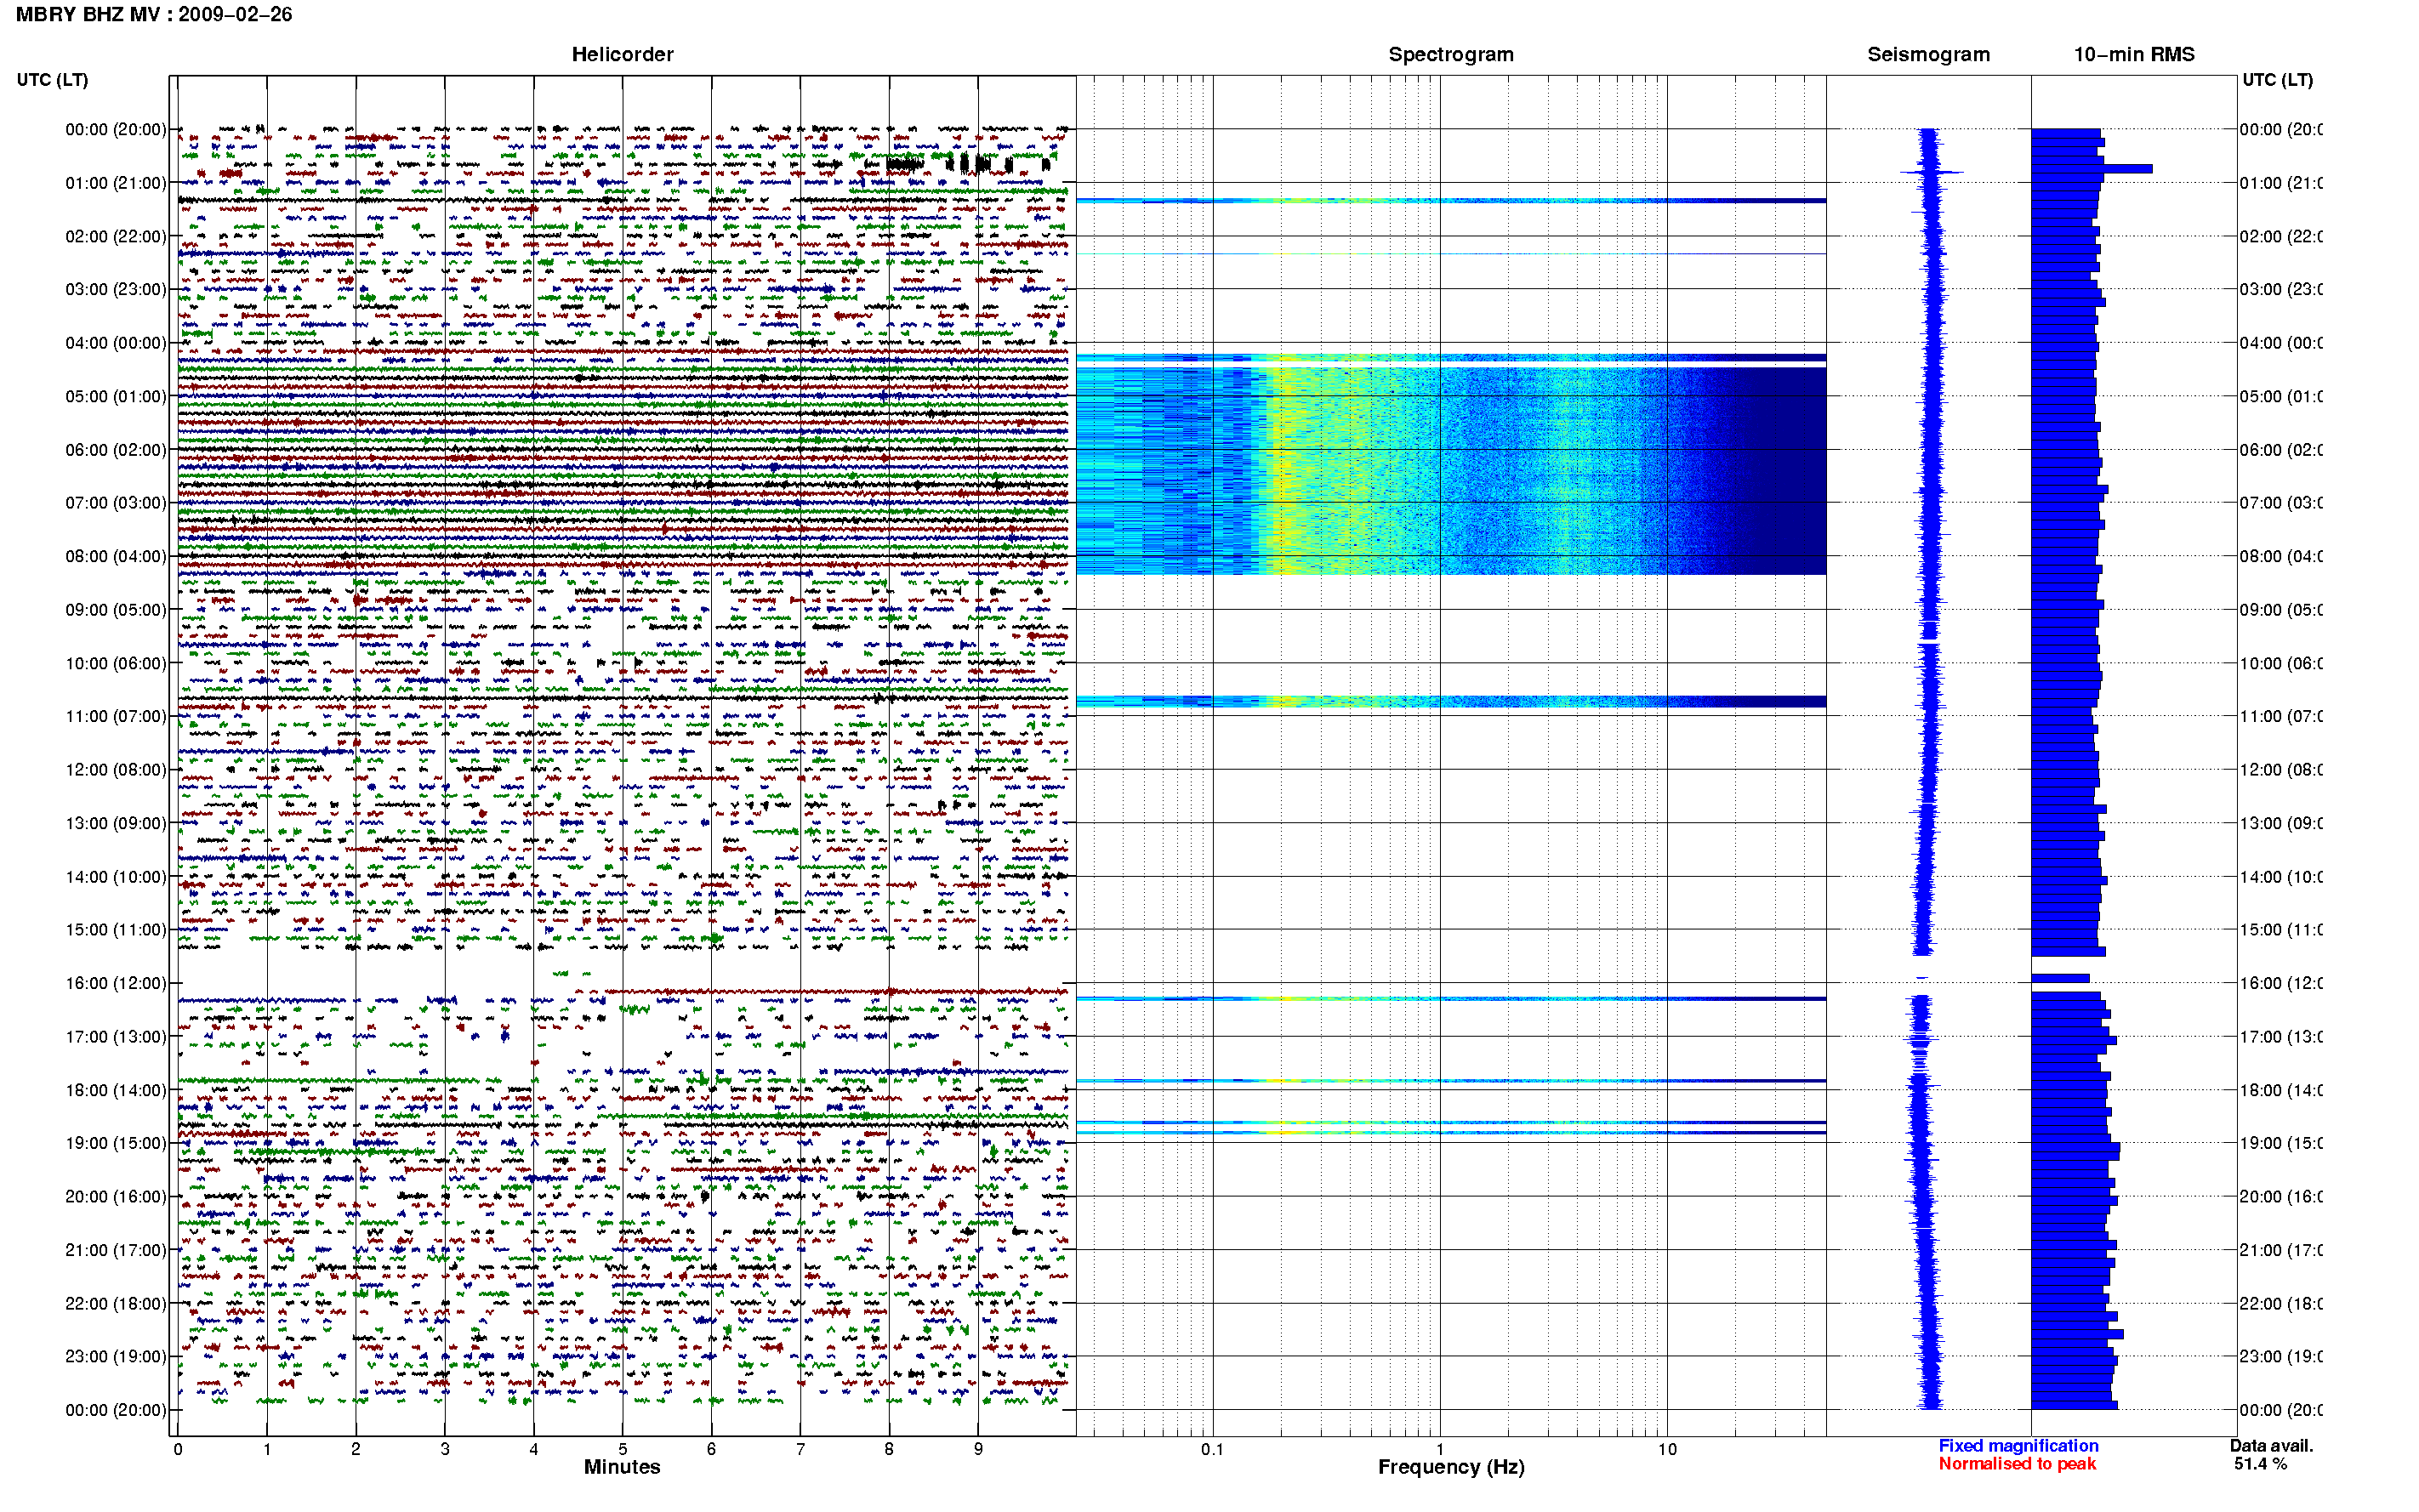The height and width of the screenshot is (1512, 2419).
Task: Click the 'Data avail. 51.4 %' text
Action: coord(2271,1455)
